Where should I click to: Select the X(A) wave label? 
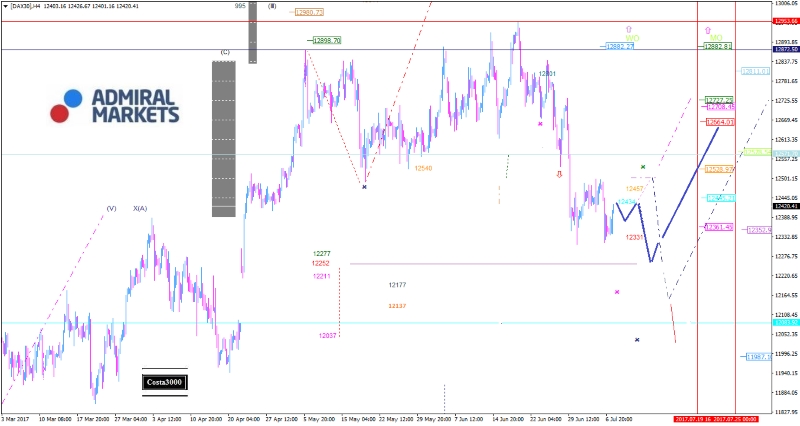[140, 209]
